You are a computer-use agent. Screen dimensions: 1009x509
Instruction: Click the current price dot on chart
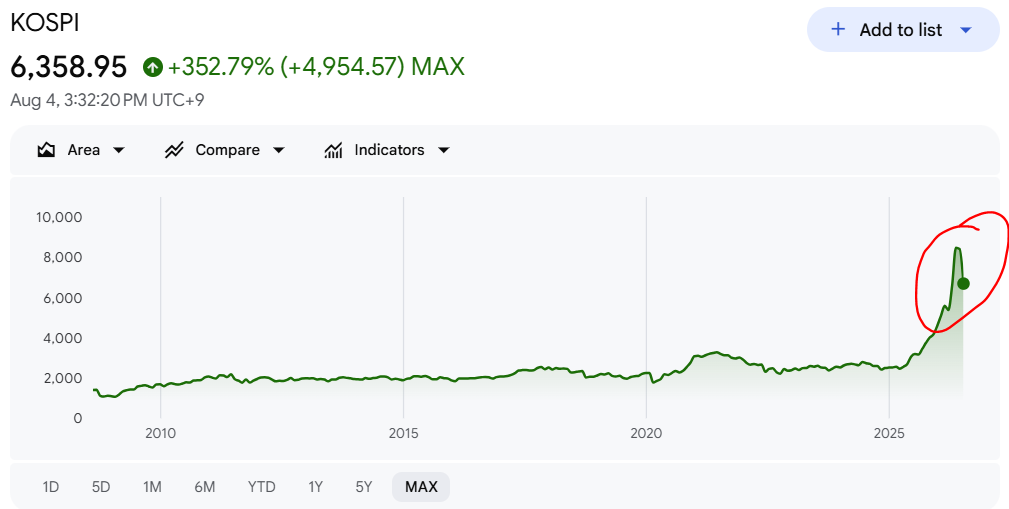coord(963,284)
